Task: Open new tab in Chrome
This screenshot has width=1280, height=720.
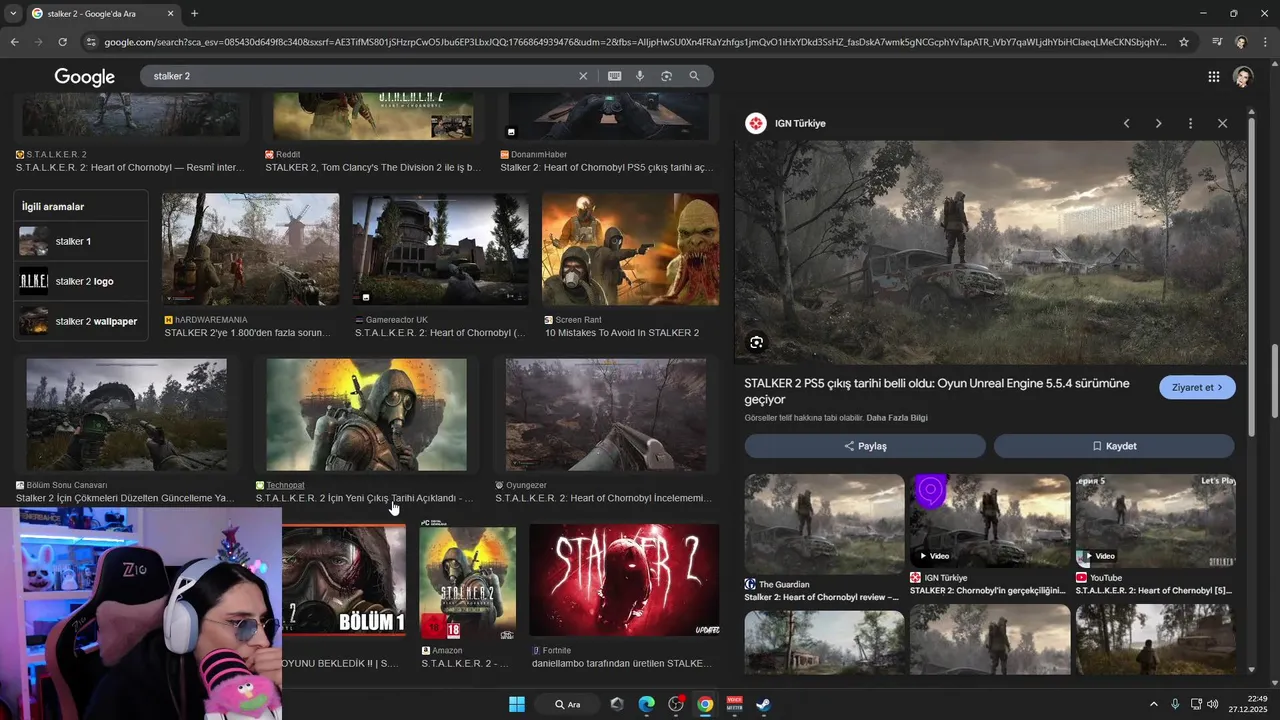Action: (x=194, y=14)
